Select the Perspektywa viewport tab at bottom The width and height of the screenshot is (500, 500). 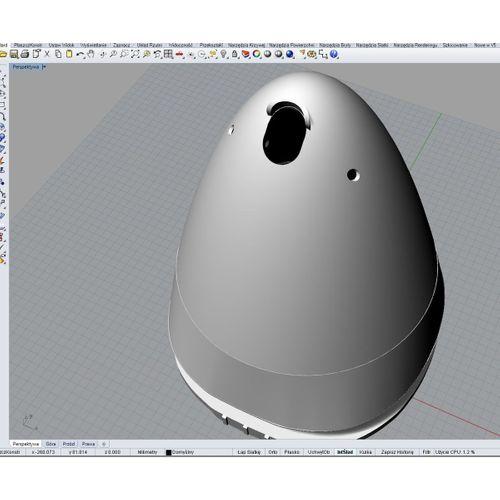tap(26, 444)
